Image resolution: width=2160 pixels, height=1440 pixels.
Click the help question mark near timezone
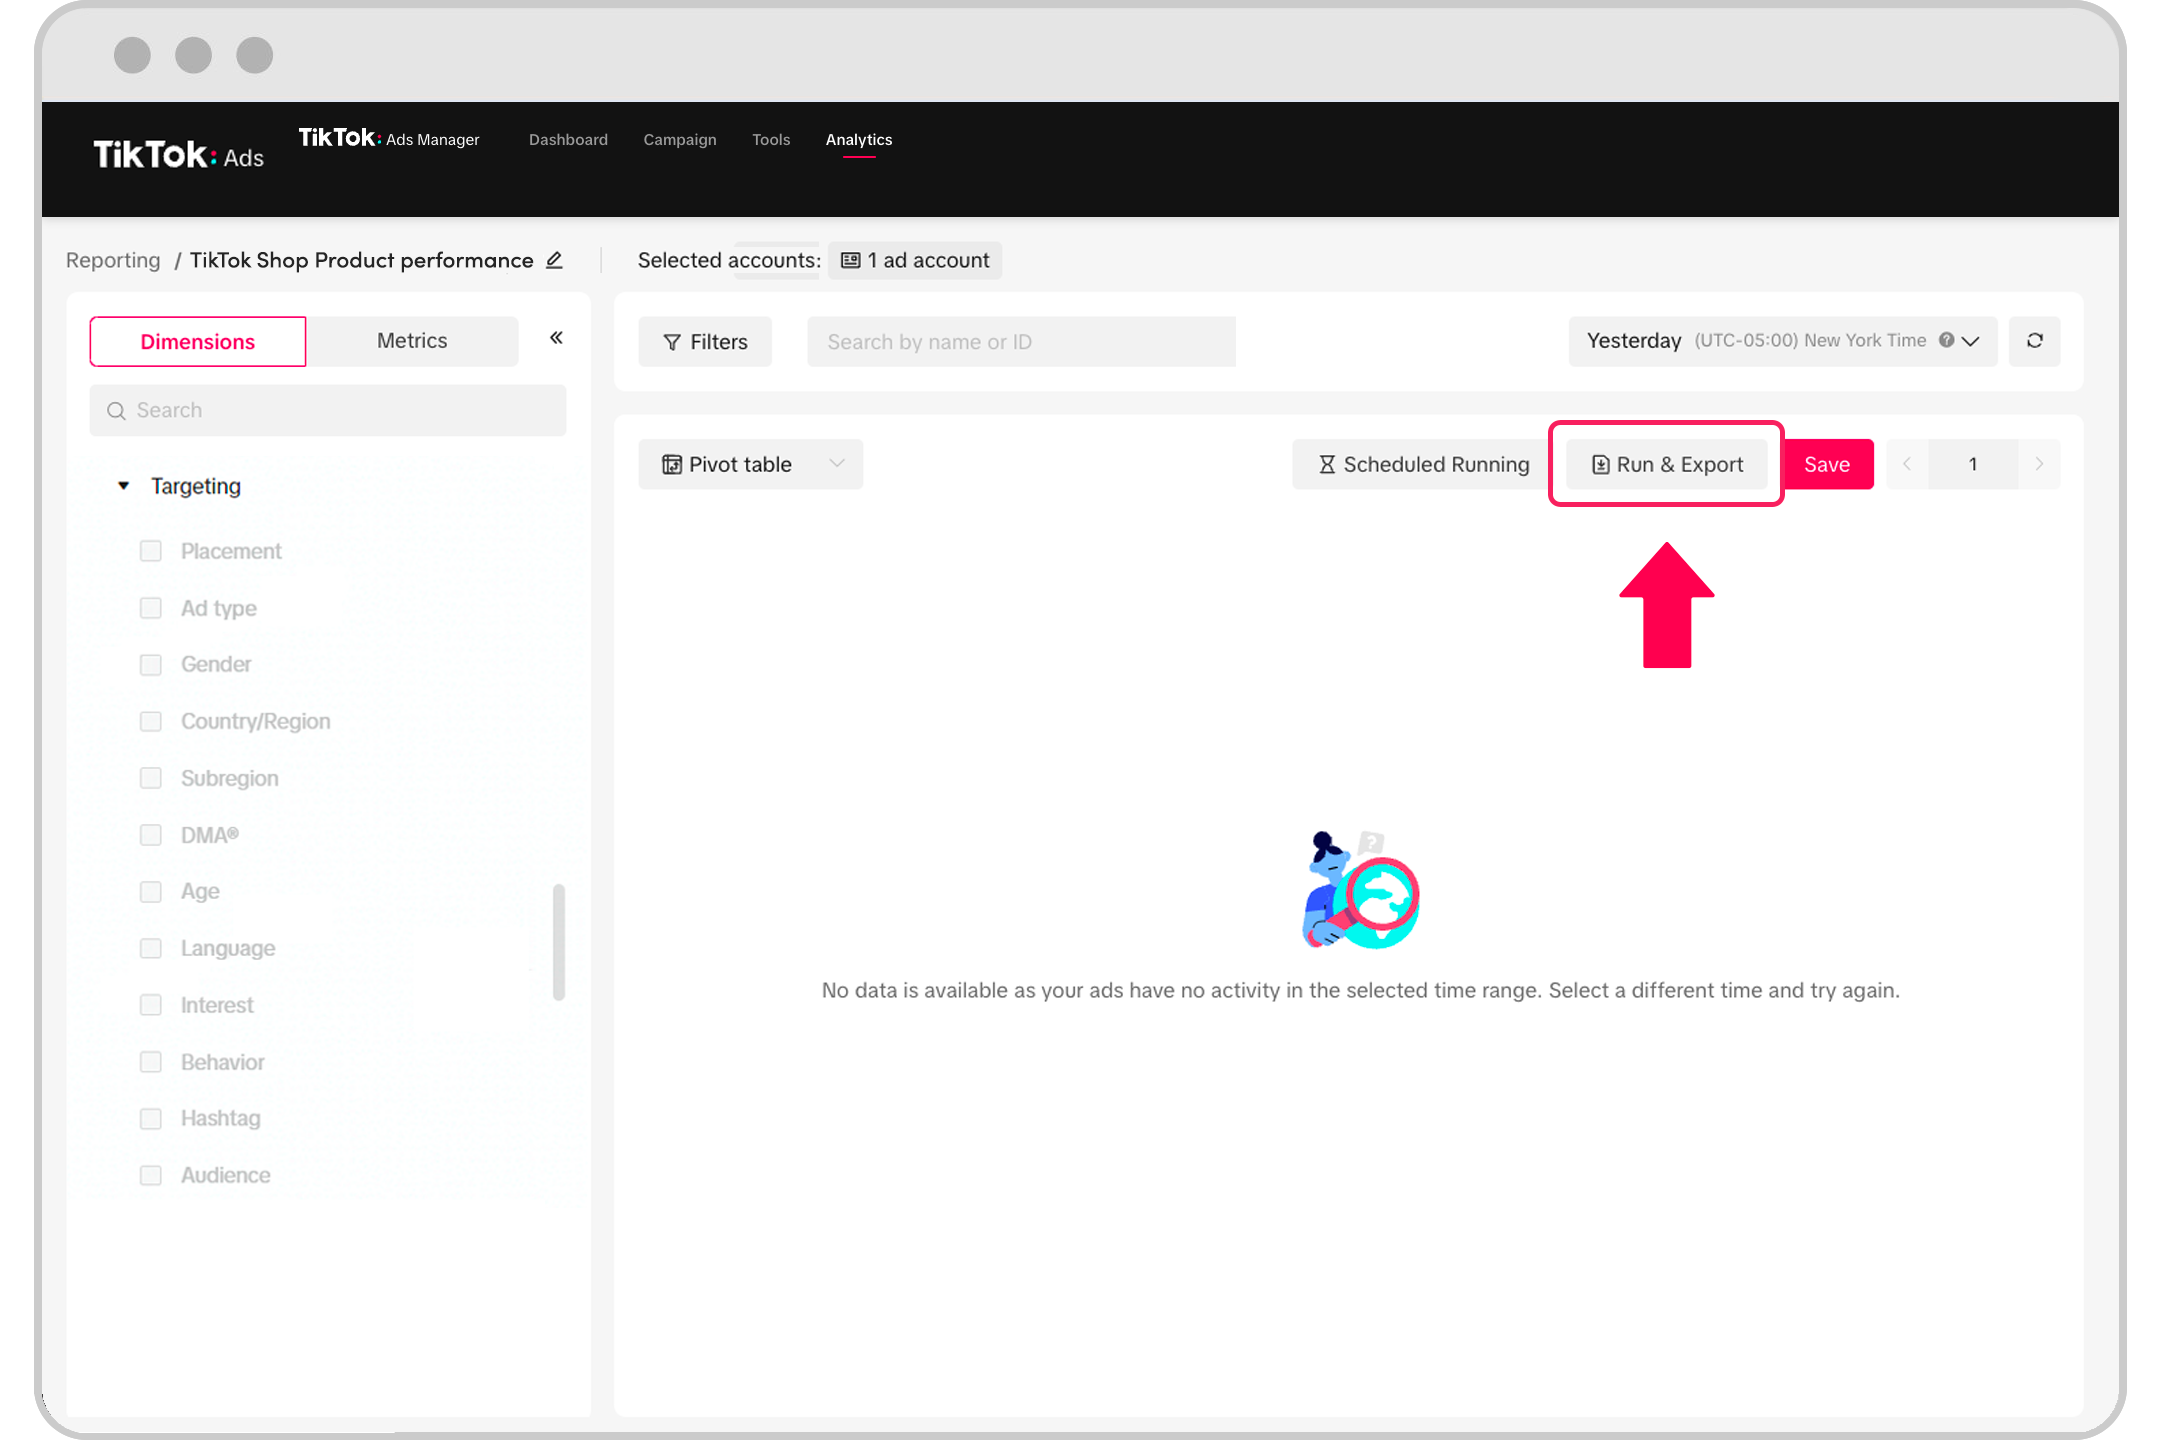(x=1946, y=340)
